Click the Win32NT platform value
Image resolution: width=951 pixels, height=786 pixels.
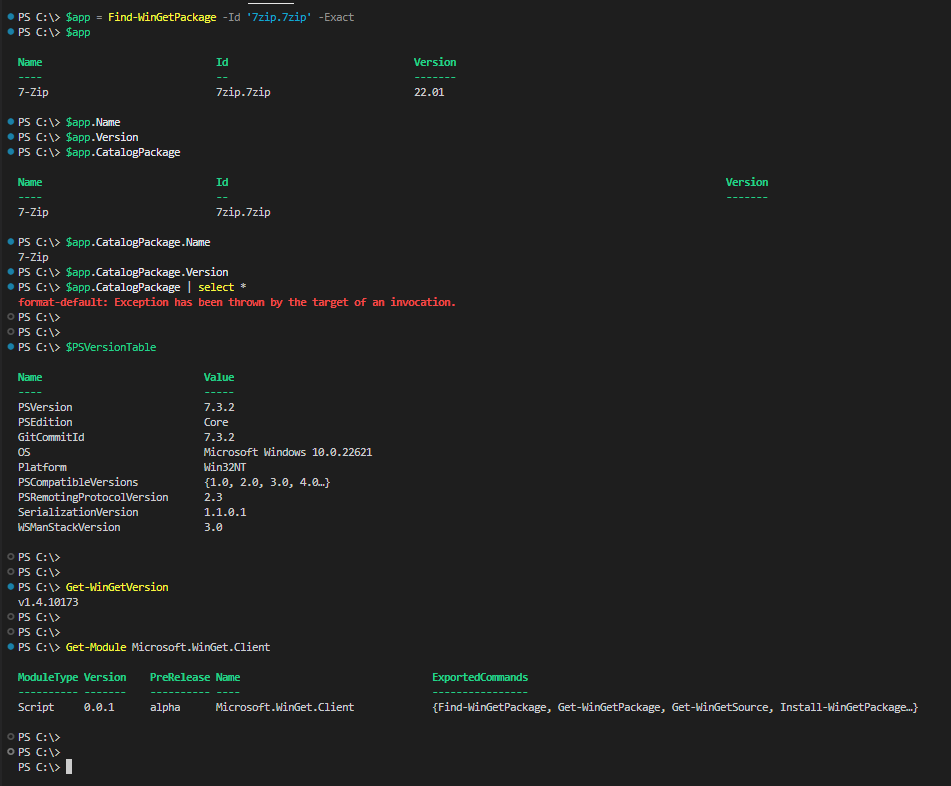225,467
